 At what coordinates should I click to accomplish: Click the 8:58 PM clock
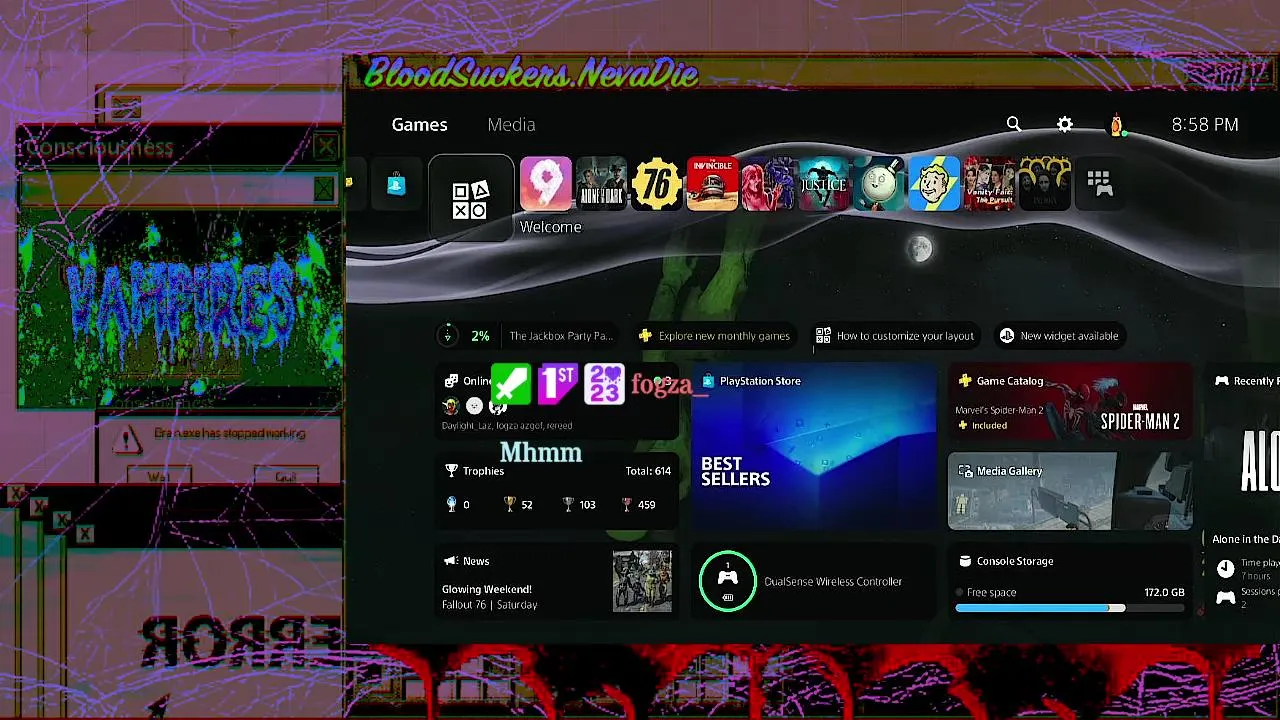coord(1205,124)
